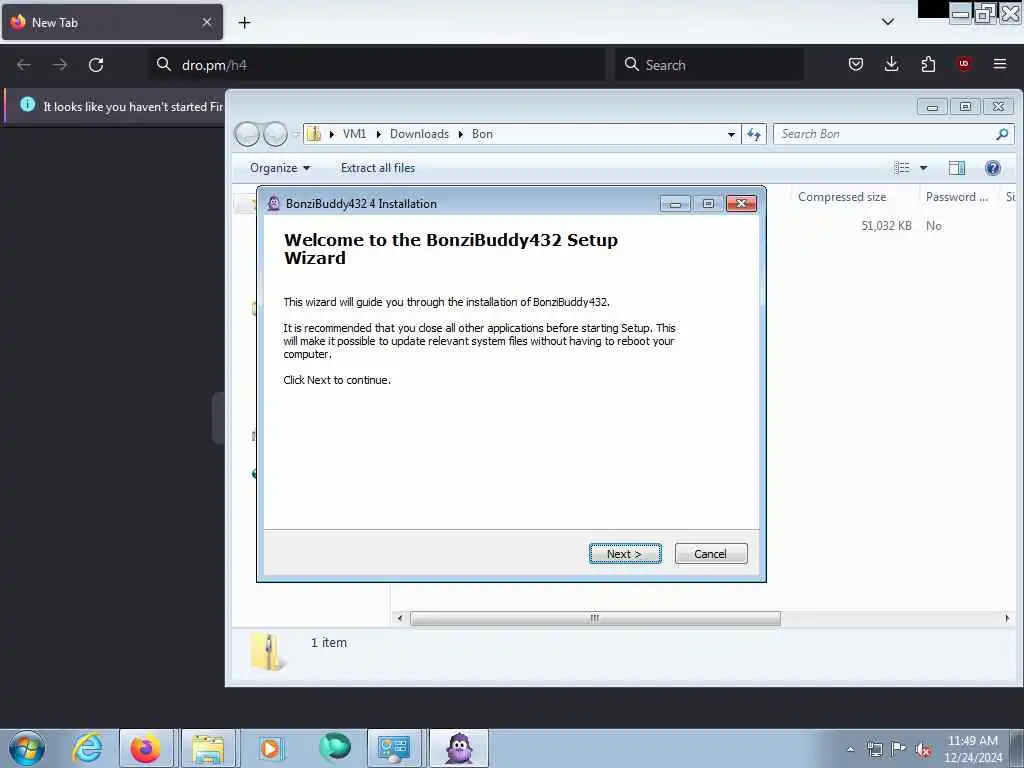The image size is (1024, 768).
Task: Select Bon in Explorer breadcrumb
Action: pyautogui.click(x=483, y=134)
